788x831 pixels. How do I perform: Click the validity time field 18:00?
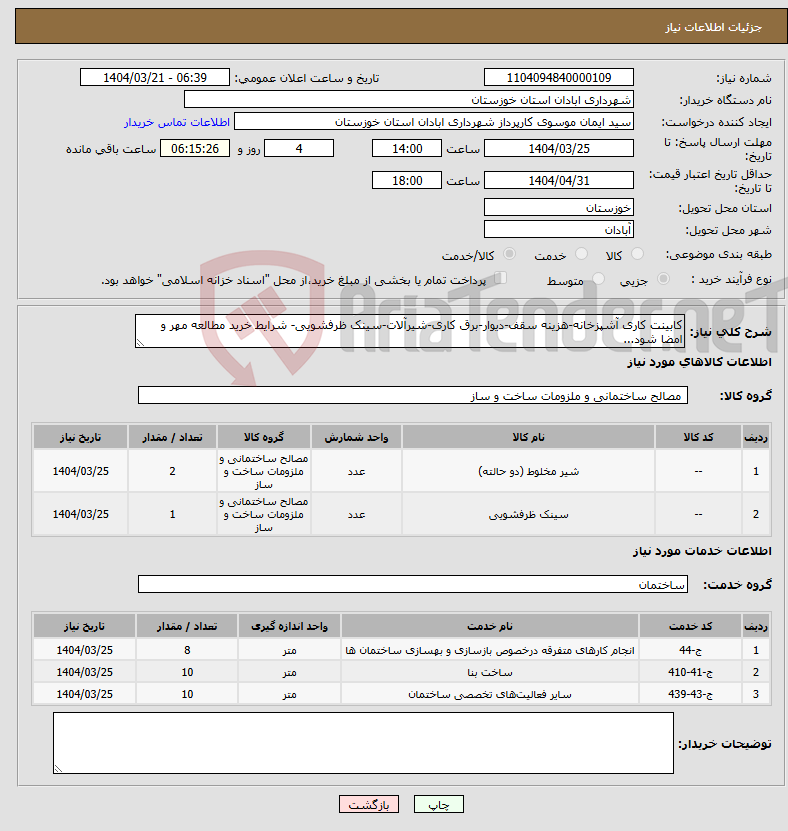pos(406,180)
